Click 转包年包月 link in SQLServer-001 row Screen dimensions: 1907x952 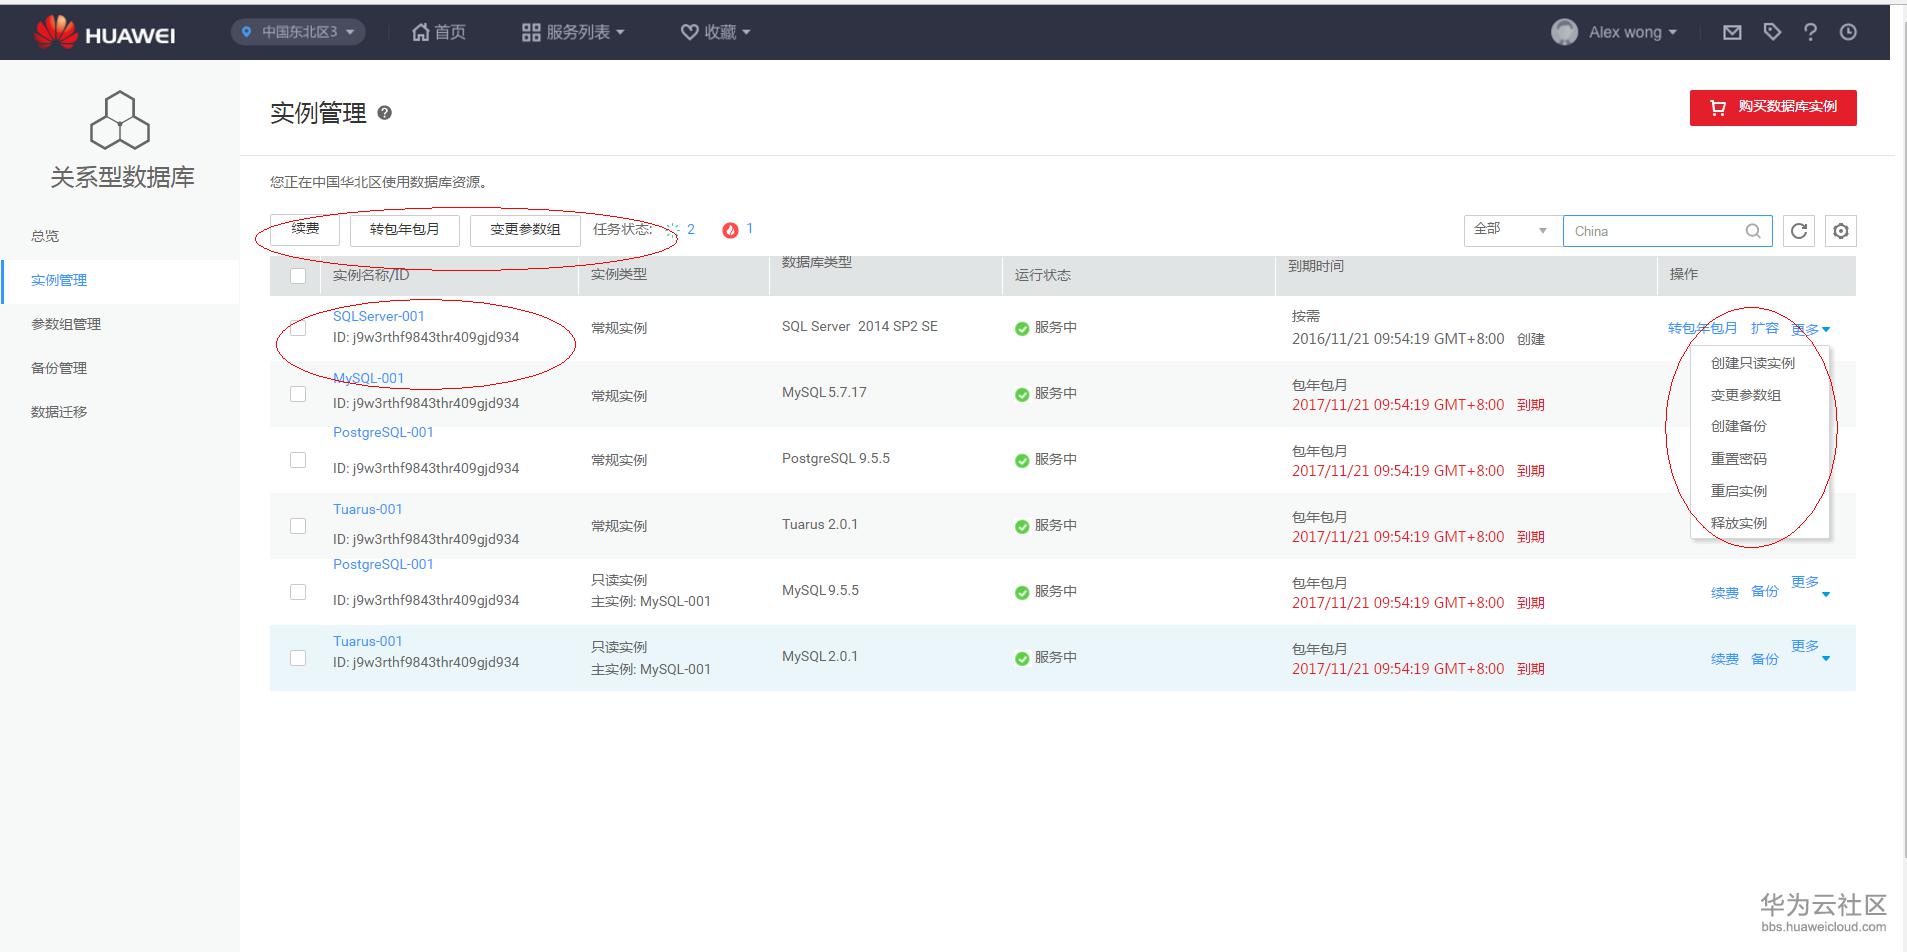1703,329
